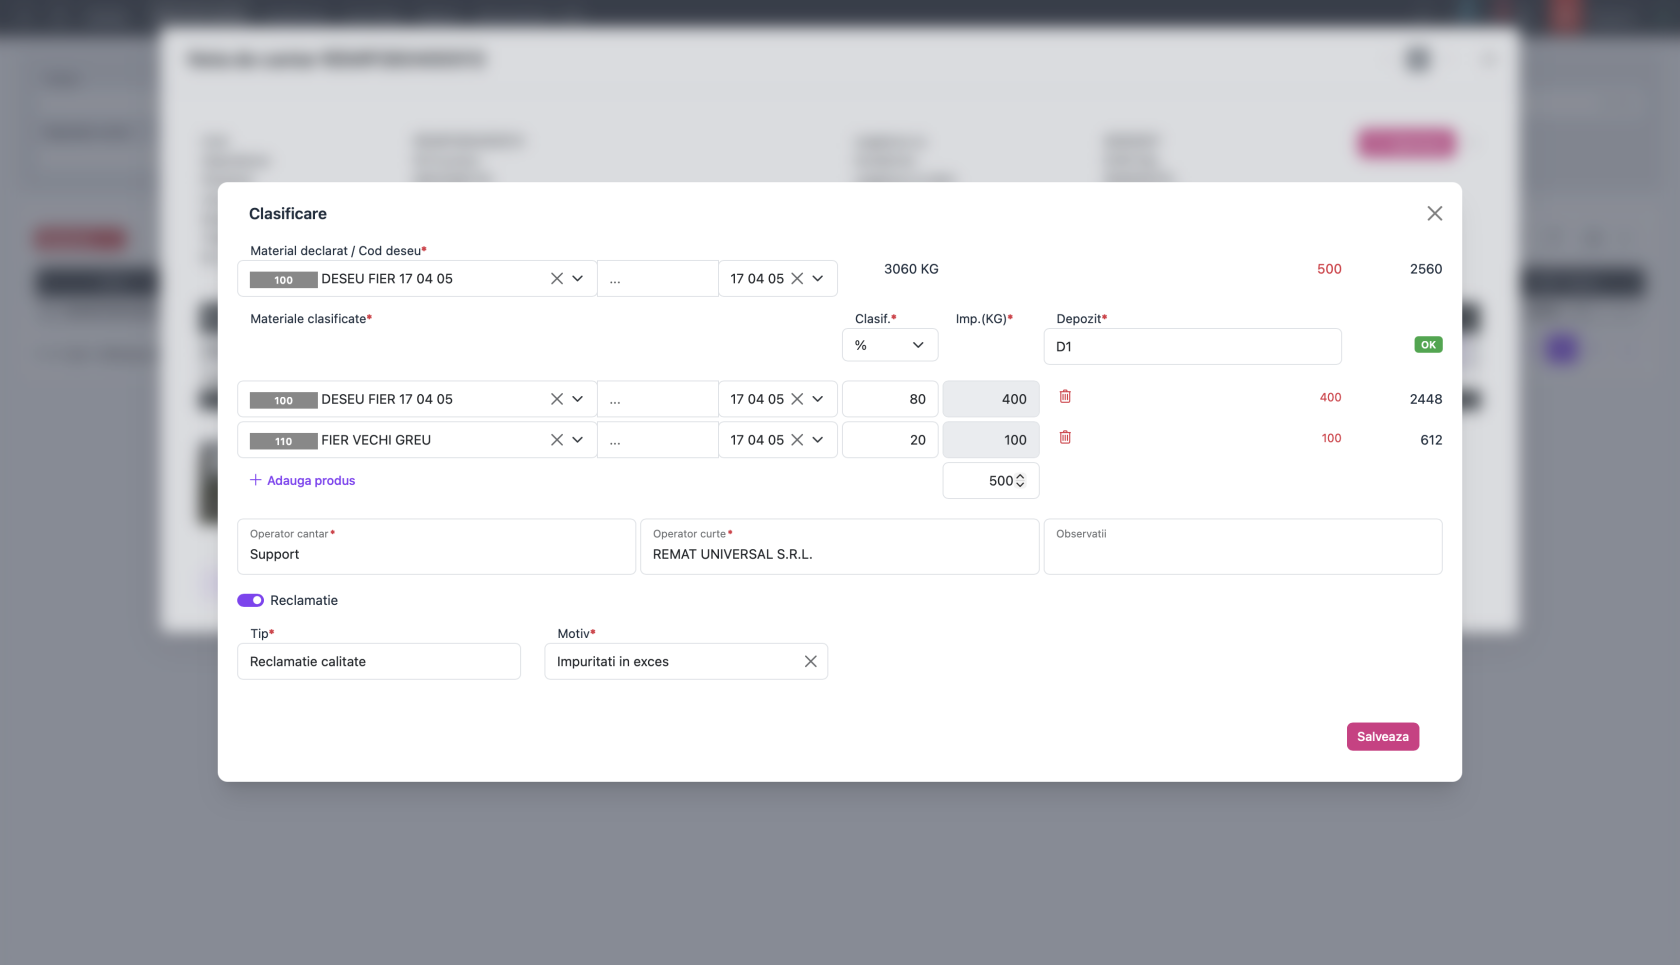
Task: Expand first classified row material dropdown
Action: tap(578, 399)
